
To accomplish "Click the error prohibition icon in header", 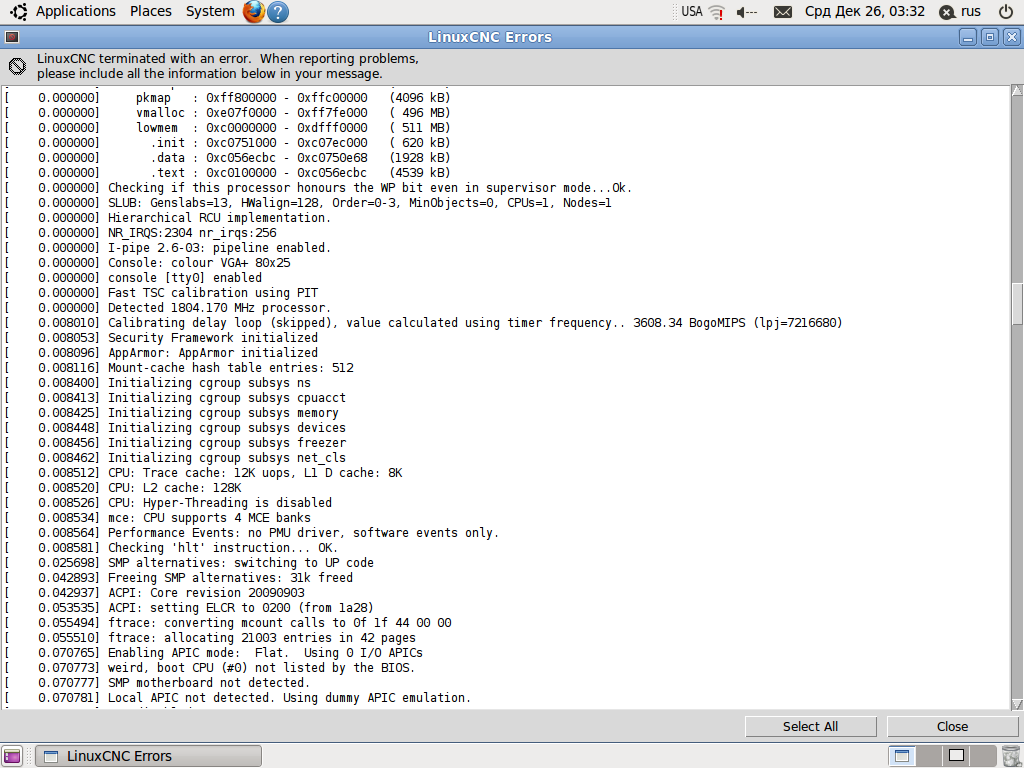I will 18,66.
